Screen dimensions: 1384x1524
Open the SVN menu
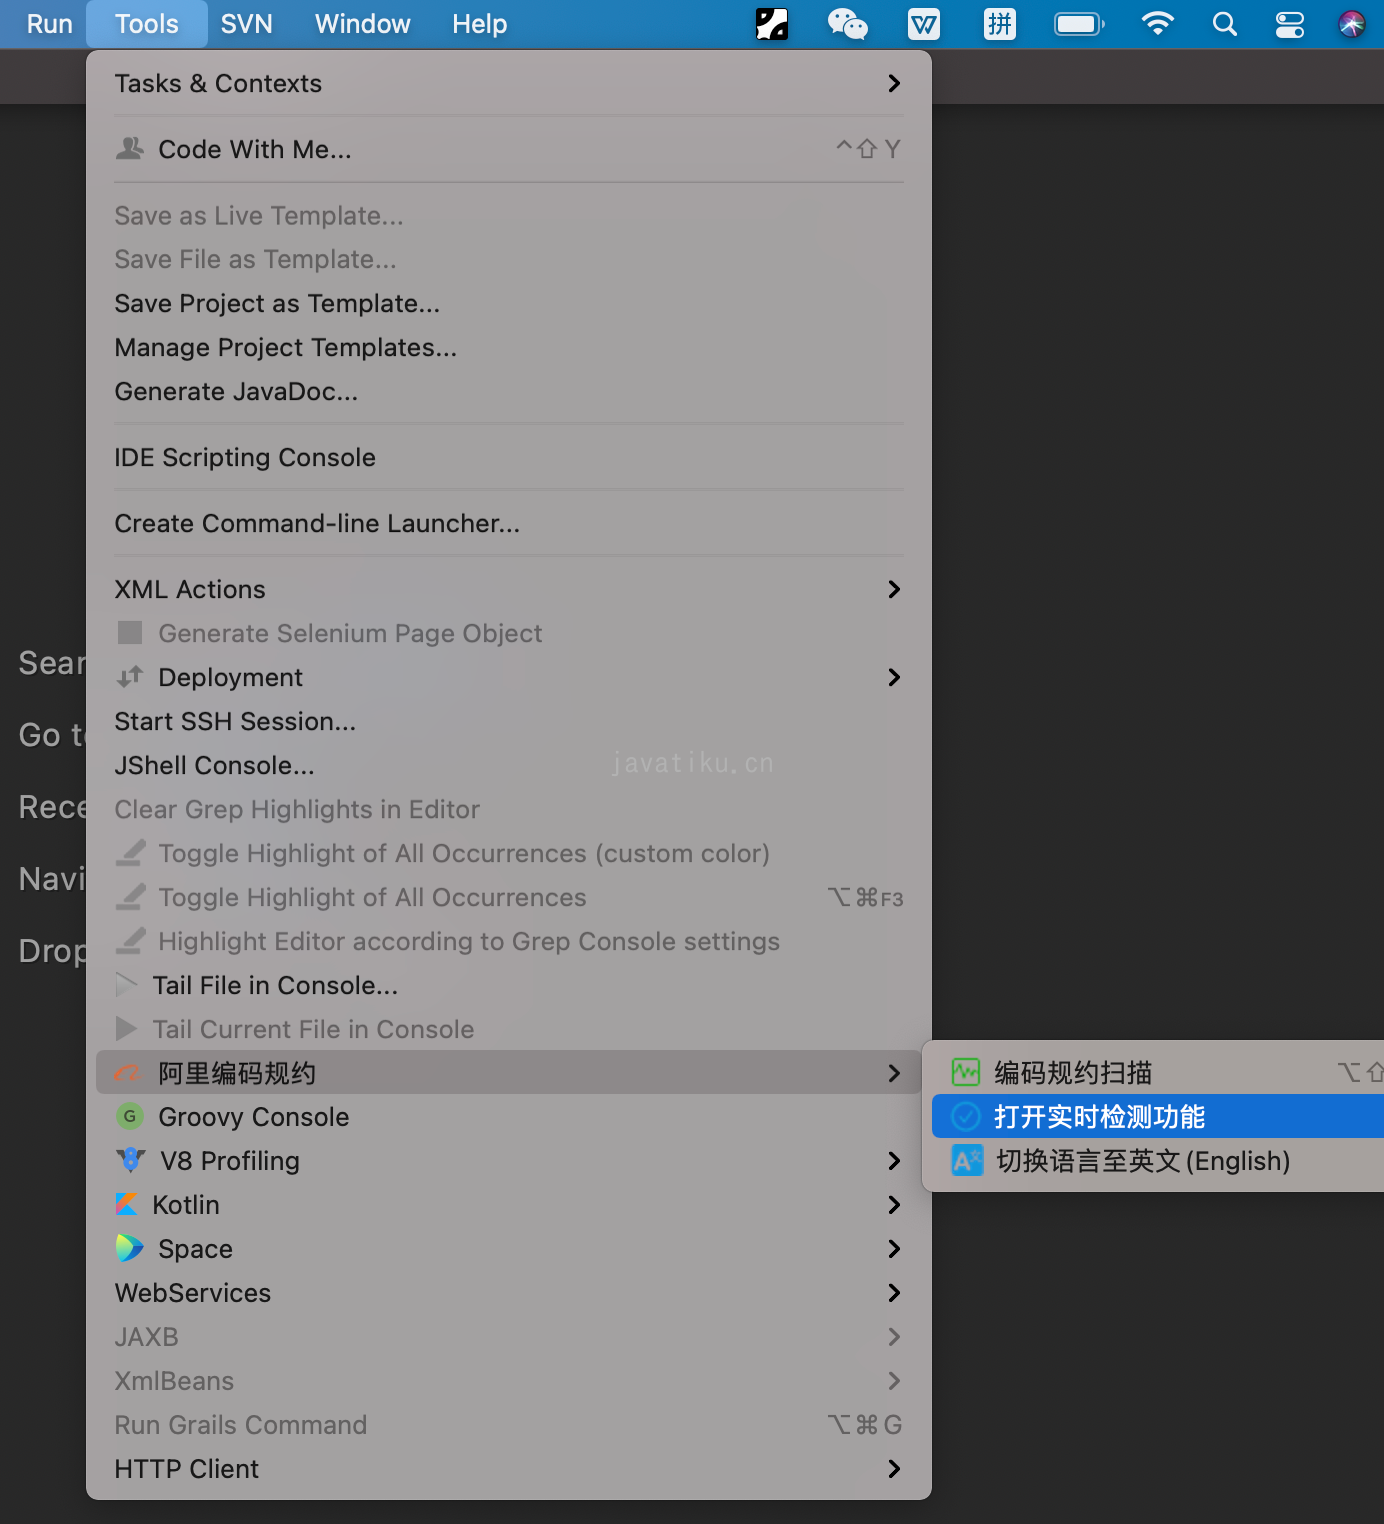pyautogui.click(x=246, y=24)
